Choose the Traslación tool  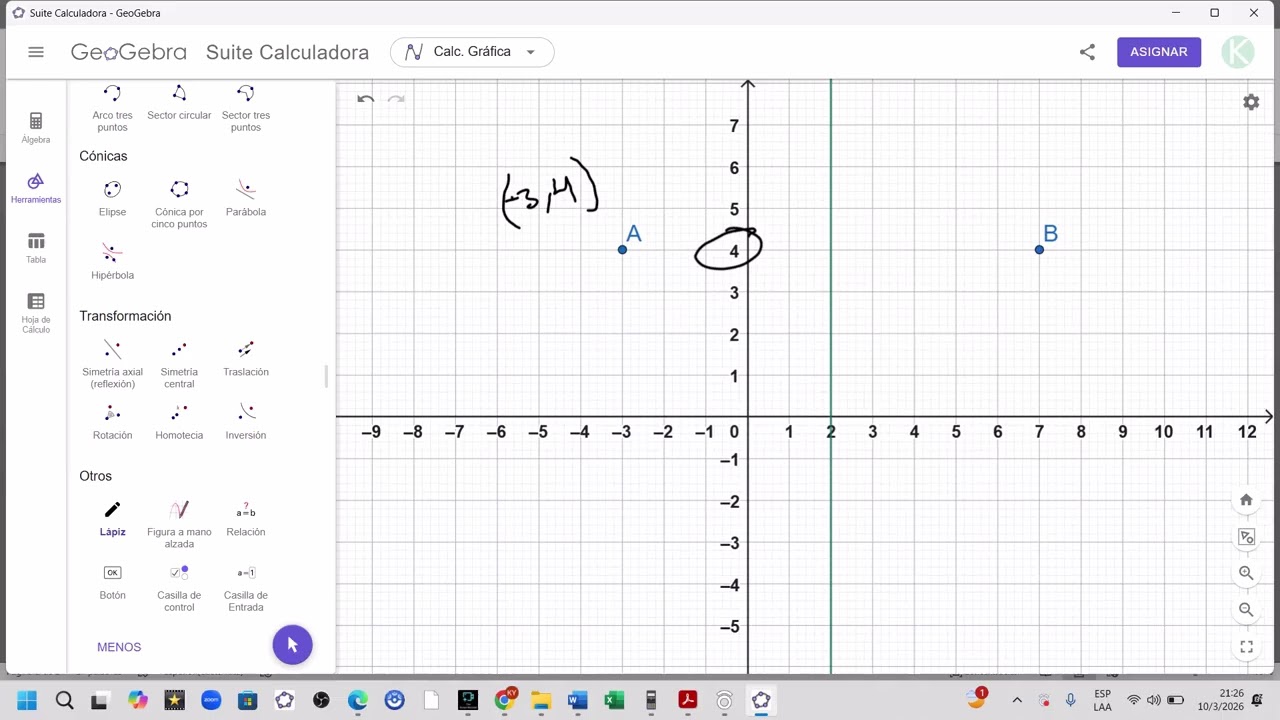pyautogui.click(x=246, y=358)
